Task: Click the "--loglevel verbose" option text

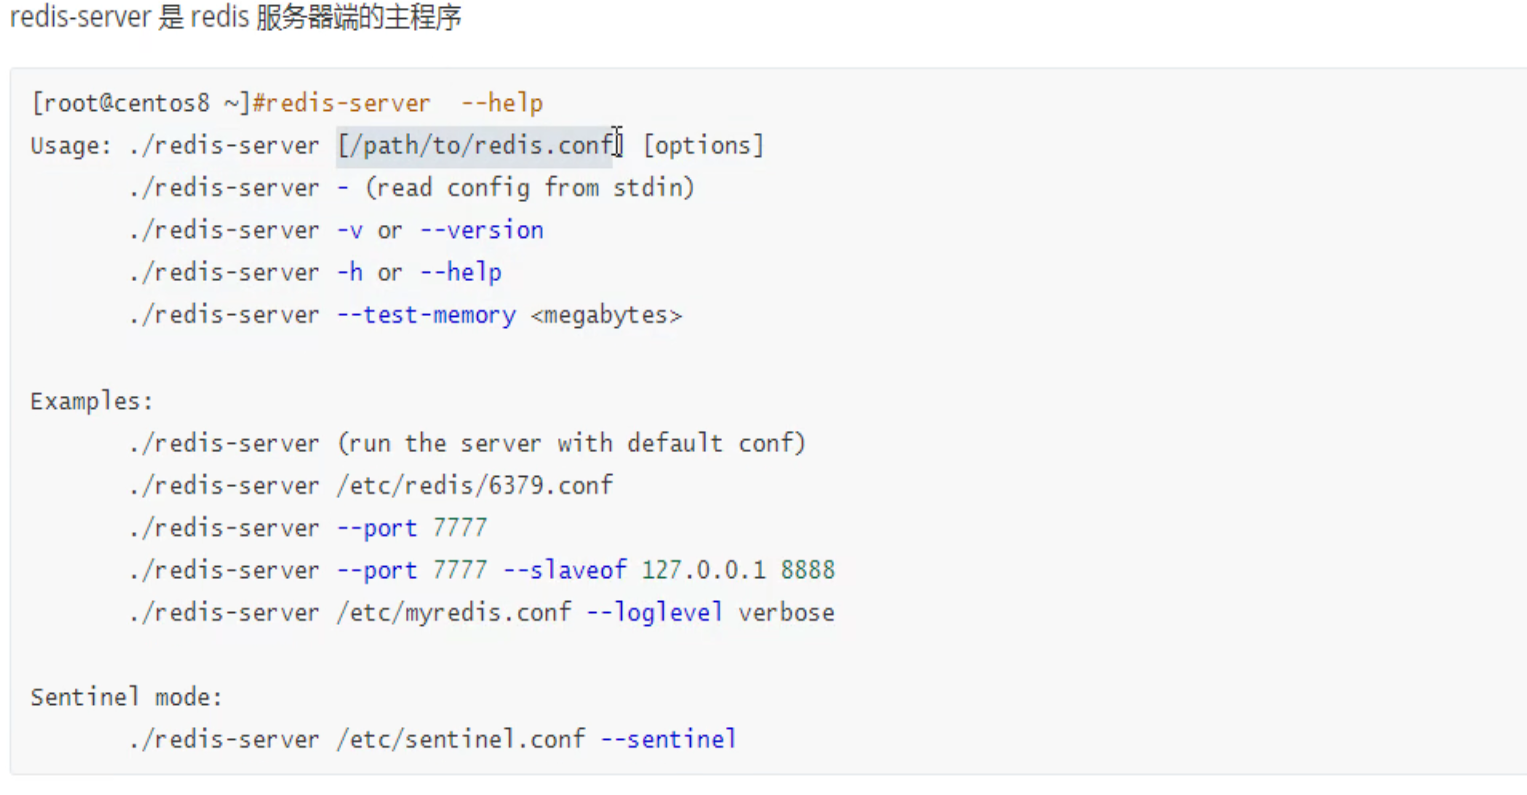Action: pyautogui.click(x=711, y=612)
